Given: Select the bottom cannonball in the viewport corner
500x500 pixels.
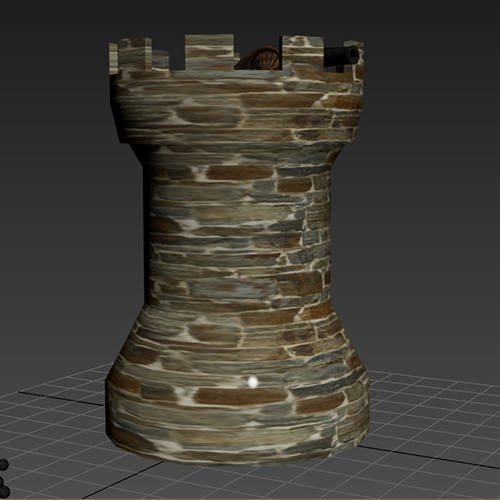Looking at the screenshot, I should [4, 492].
